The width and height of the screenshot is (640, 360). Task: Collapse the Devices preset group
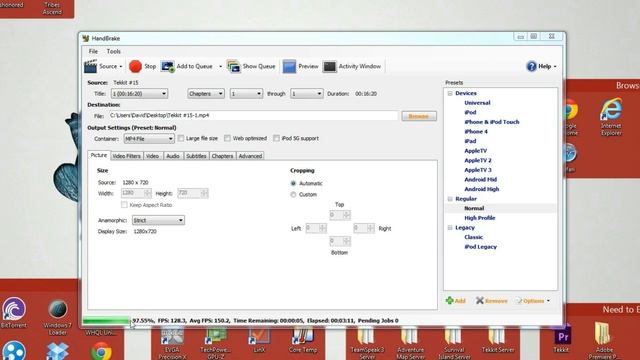tap(450, 93)
